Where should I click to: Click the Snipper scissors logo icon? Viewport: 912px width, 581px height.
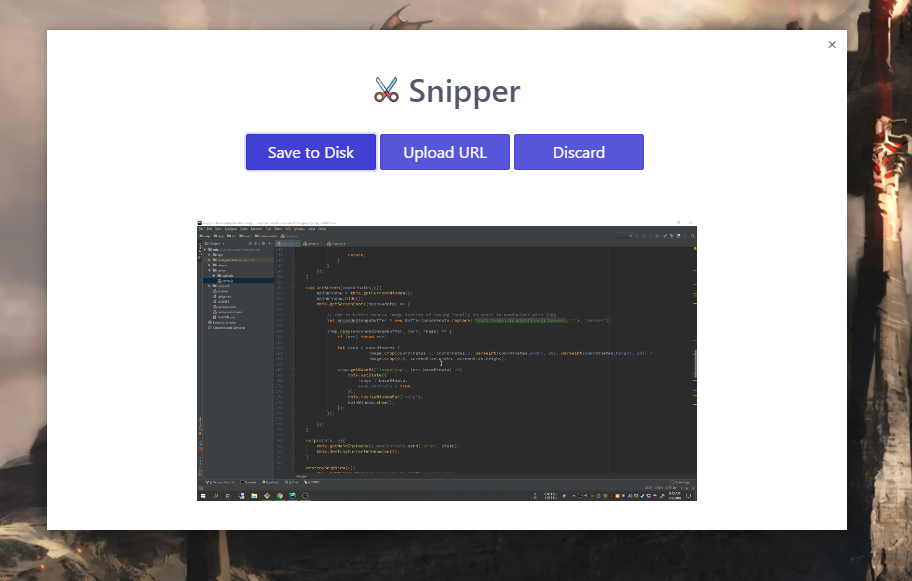tap(386, 90)
